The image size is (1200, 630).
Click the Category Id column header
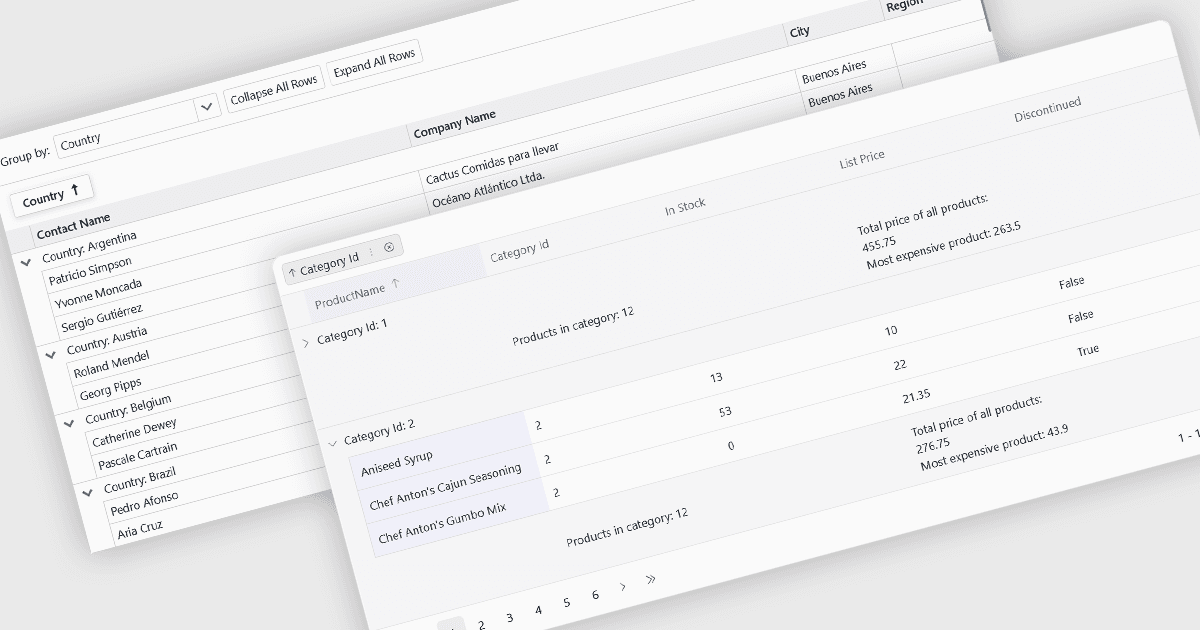pyautogui.click(x=520, y=251)
